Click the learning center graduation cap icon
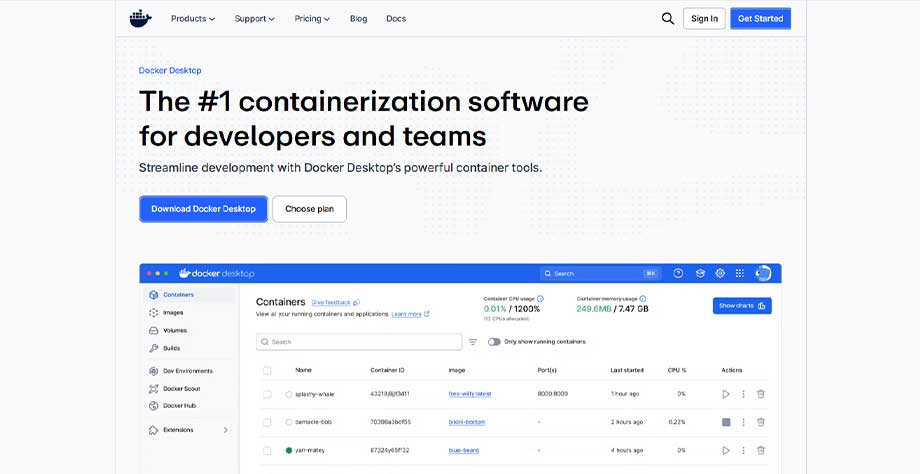This screenshot has width=920, height=474. point(700,273)
